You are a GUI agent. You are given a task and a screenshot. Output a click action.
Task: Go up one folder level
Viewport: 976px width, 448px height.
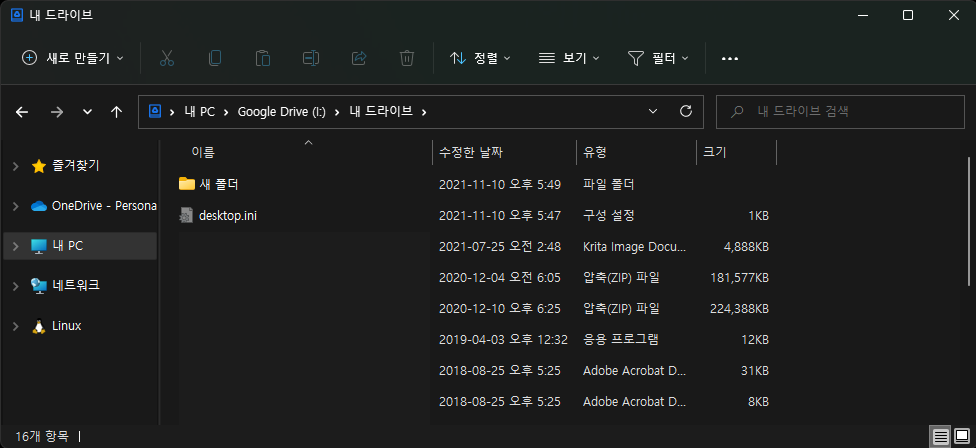pos(116,112)
